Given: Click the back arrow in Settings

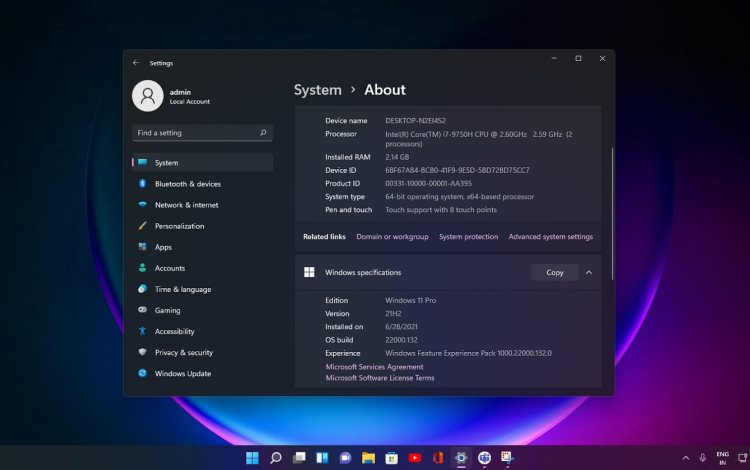Looking at the screenshot, I should 136,62.
